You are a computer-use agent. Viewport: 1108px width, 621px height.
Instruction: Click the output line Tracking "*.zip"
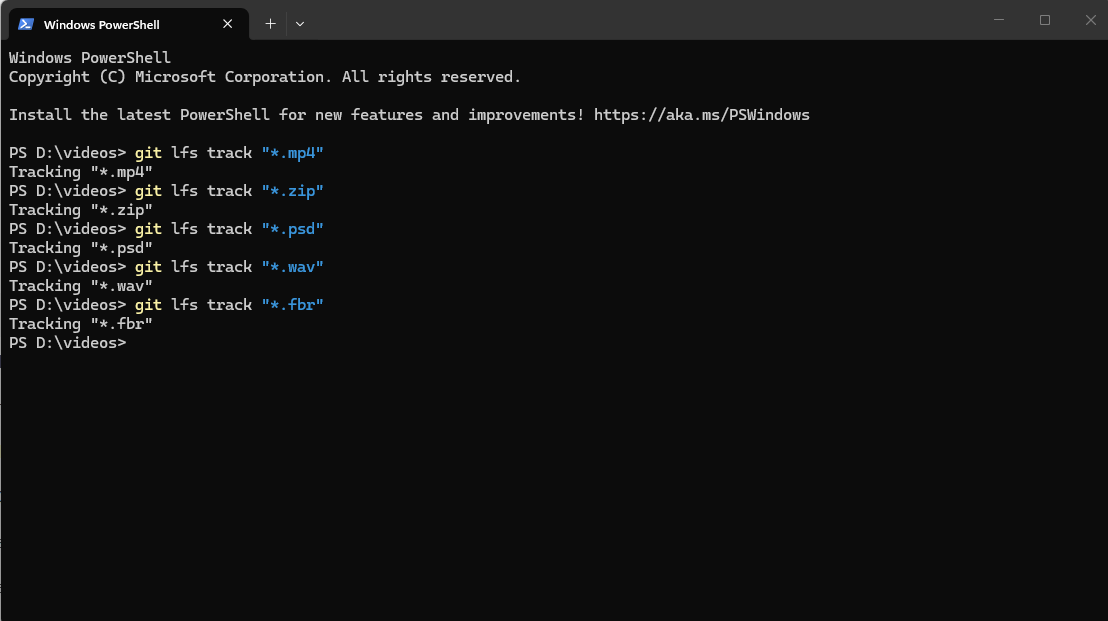(x=81, y=211)
